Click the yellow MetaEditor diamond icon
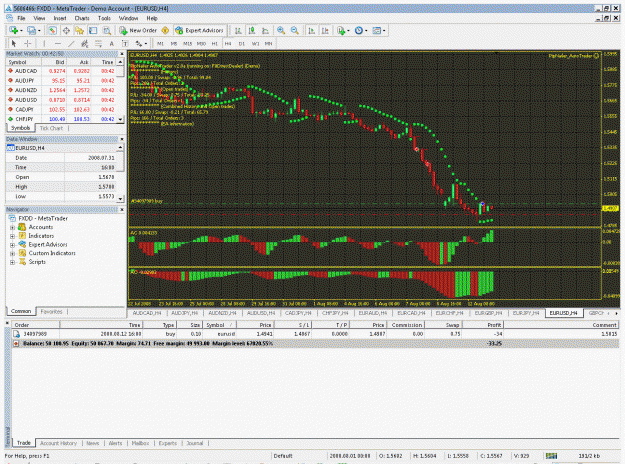 tap(165, 30)
